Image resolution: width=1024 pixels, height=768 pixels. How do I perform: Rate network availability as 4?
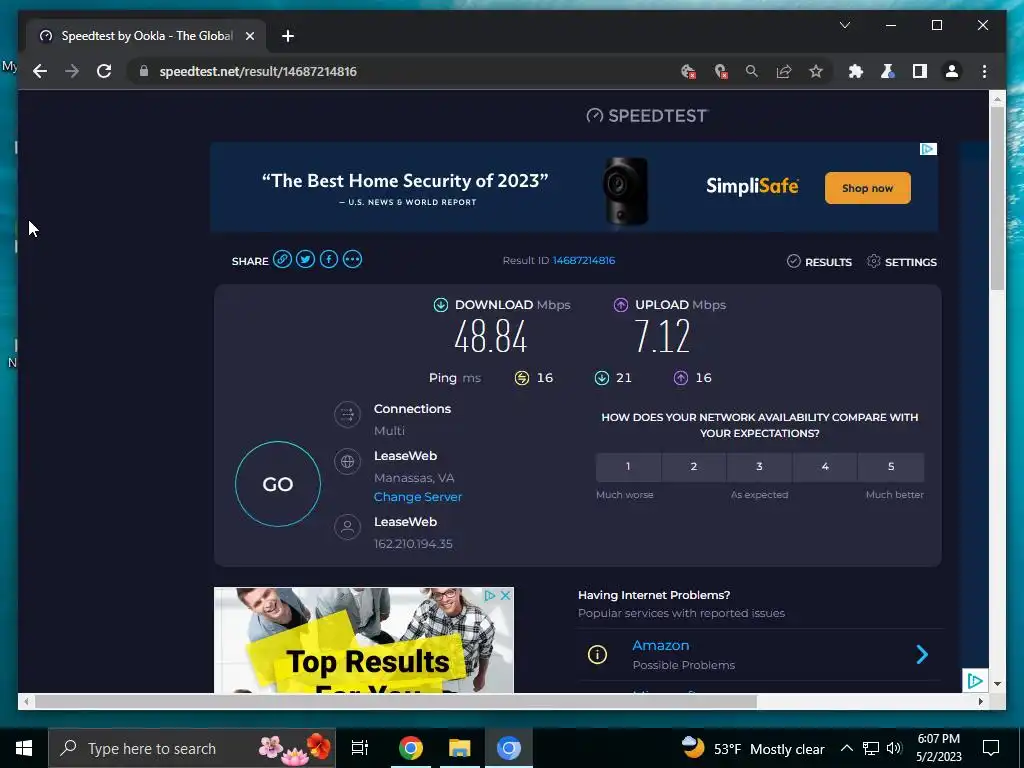coord(825,466)
